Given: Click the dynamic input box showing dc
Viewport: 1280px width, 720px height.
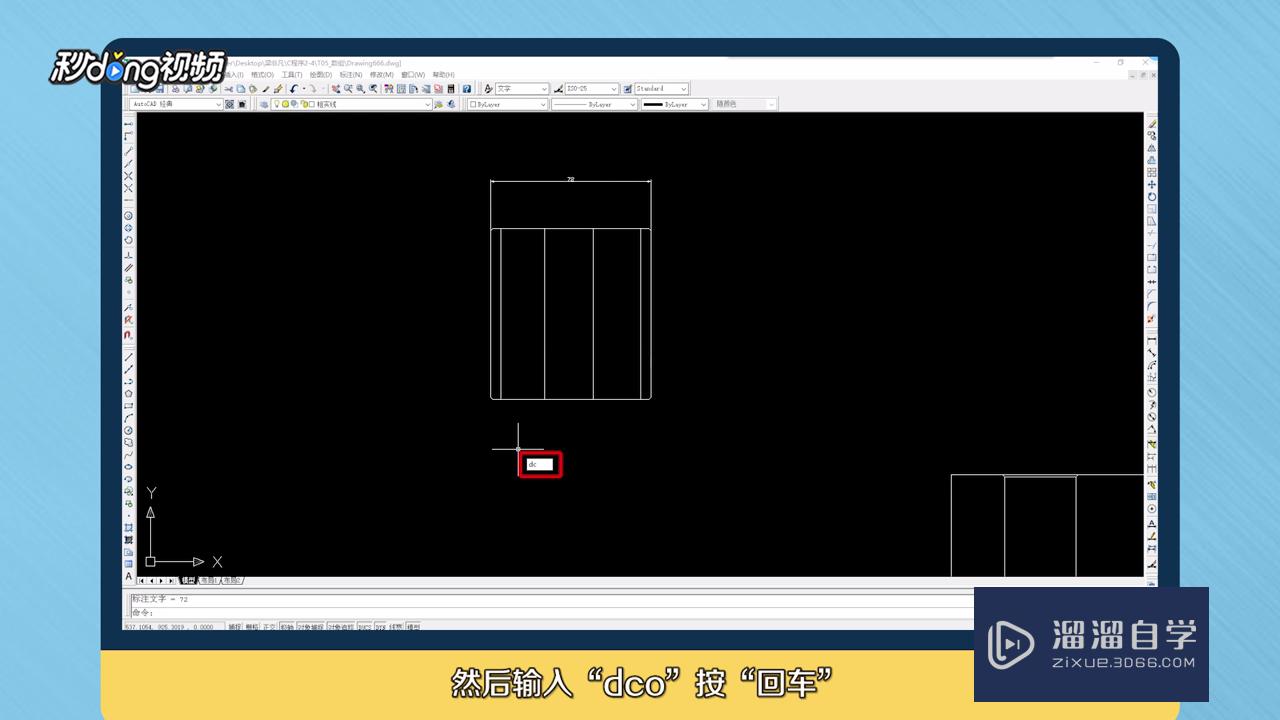Looking at the screenshot, I should point(540,464).
